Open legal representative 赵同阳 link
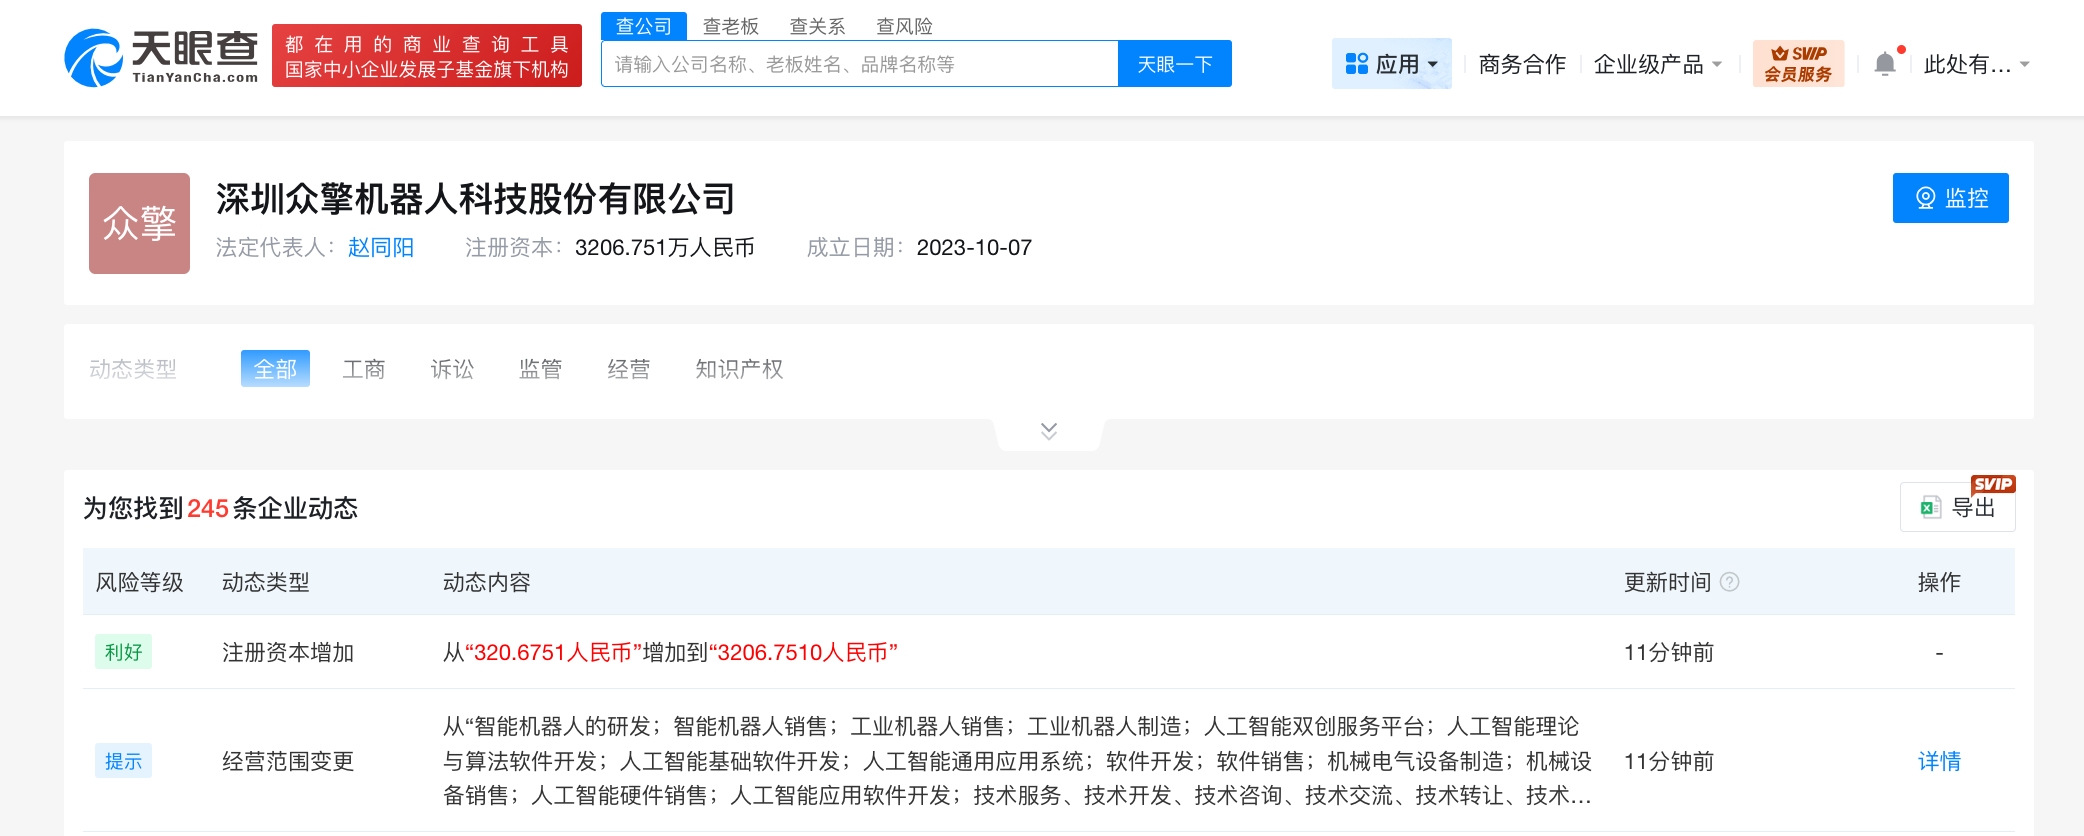This screenshot has width=2084, height=836. coord(381,248)
